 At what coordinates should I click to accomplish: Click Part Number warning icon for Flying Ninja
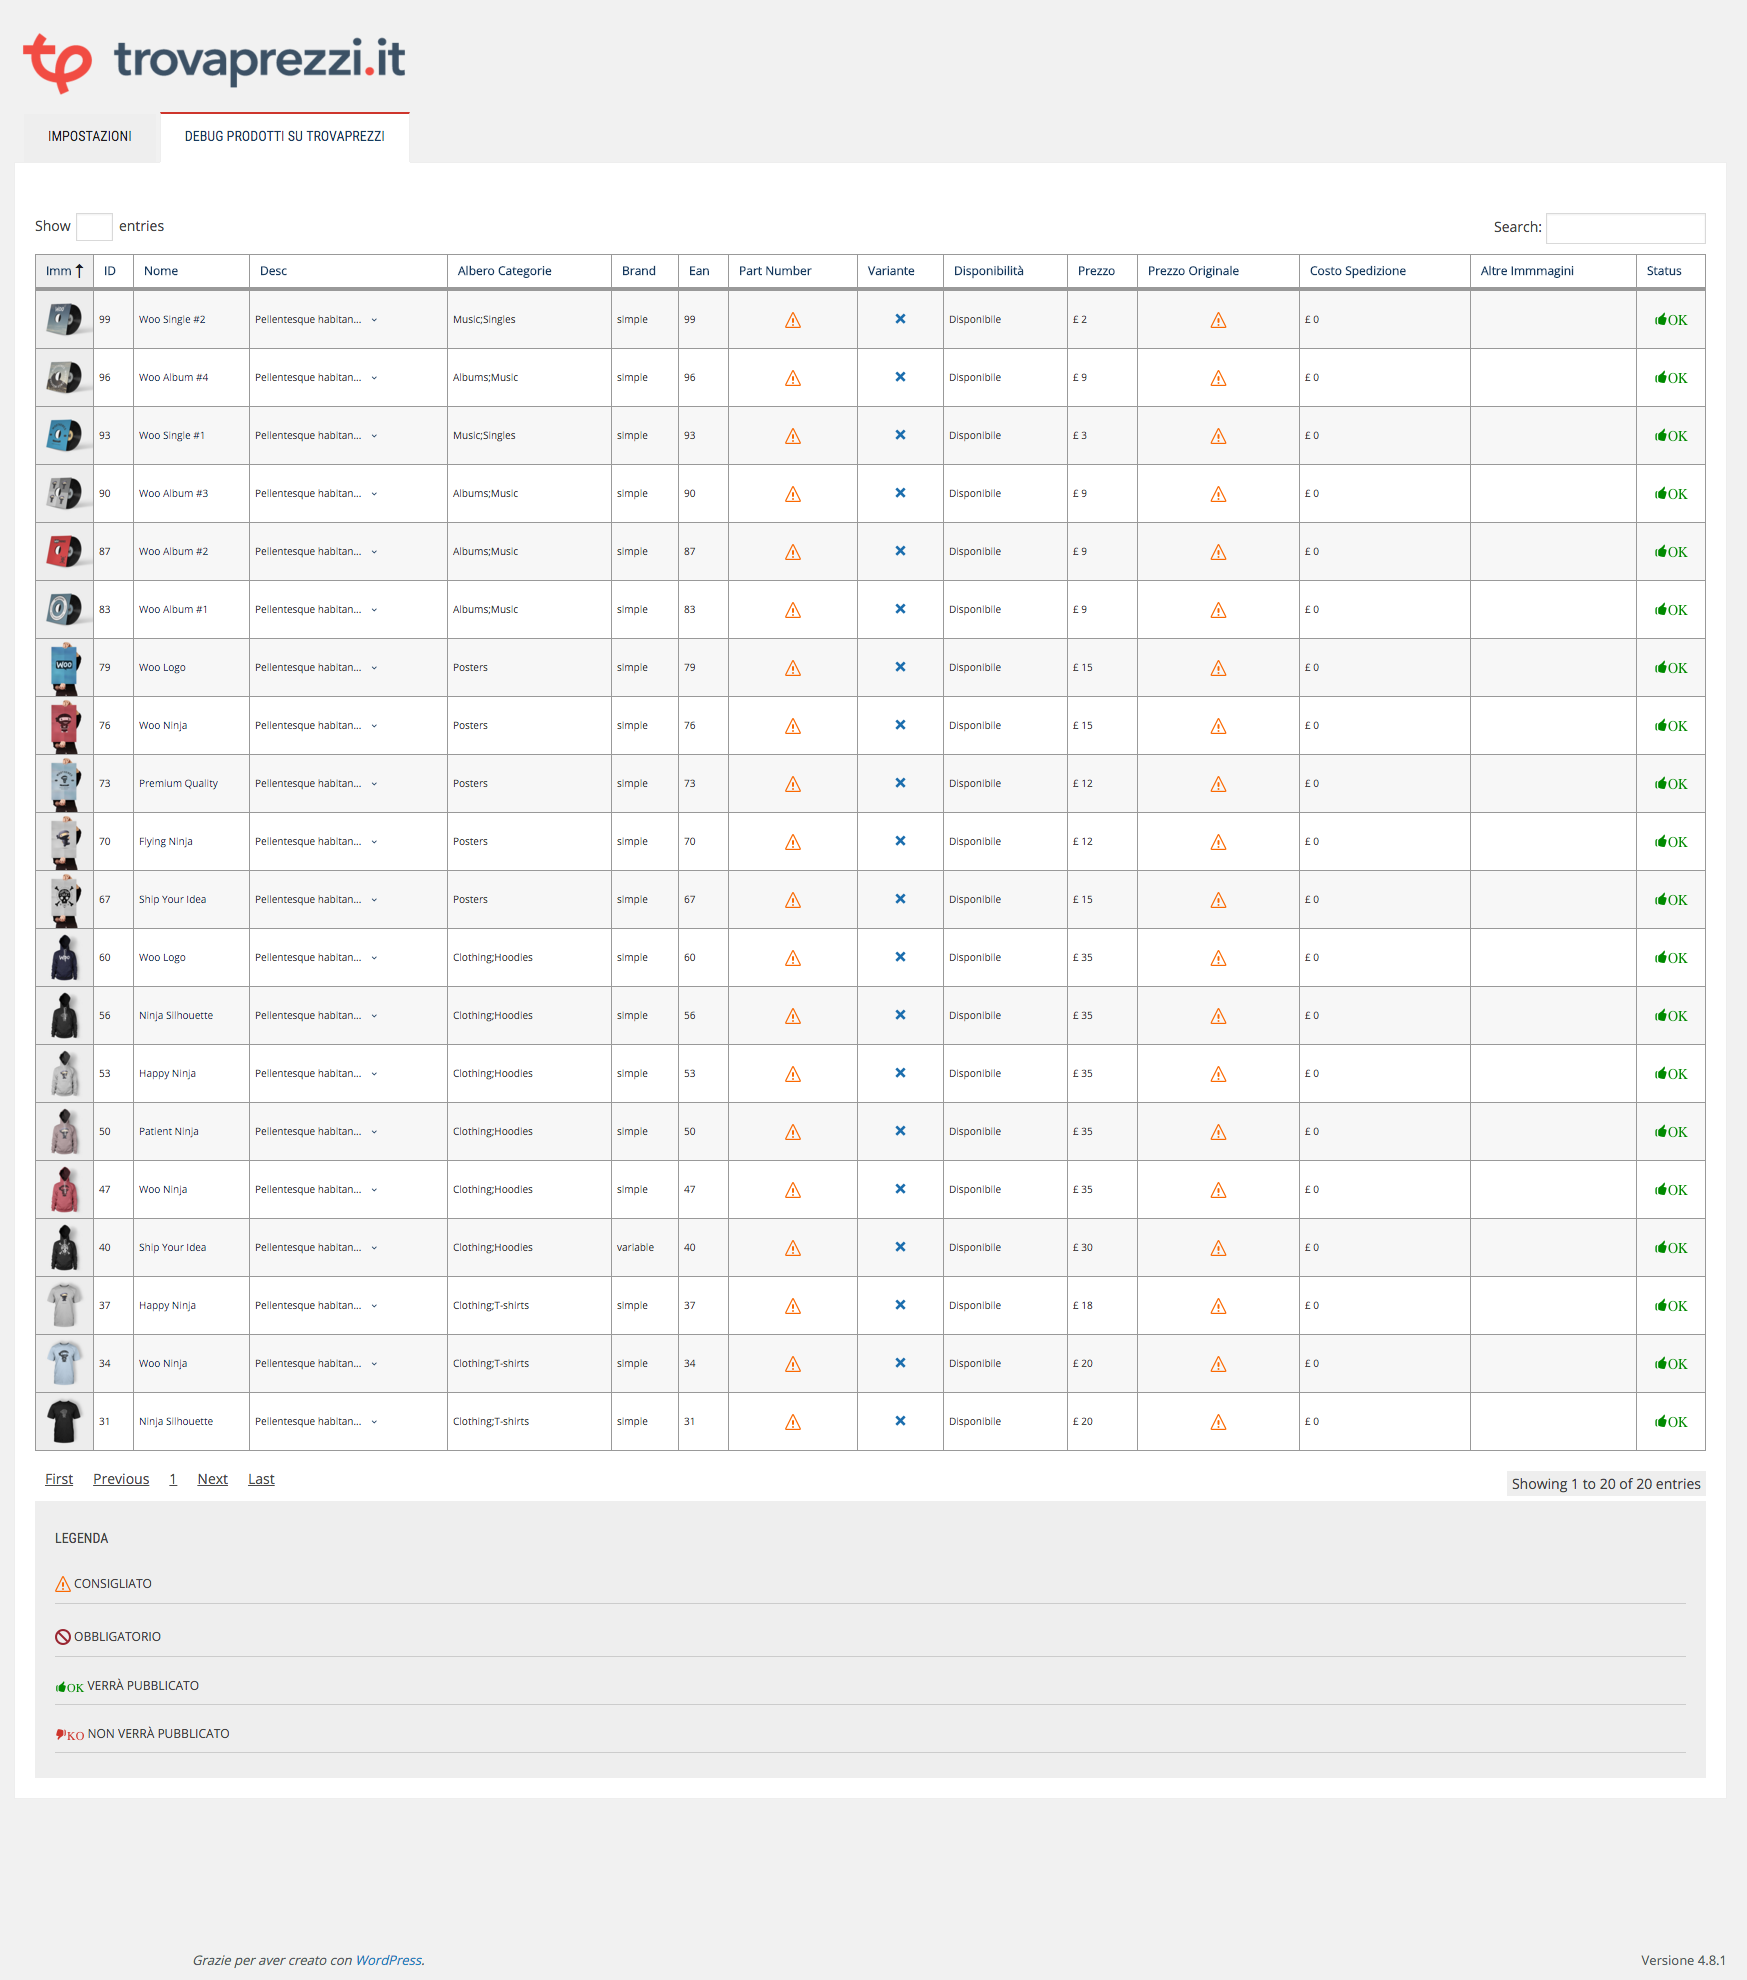793,842
